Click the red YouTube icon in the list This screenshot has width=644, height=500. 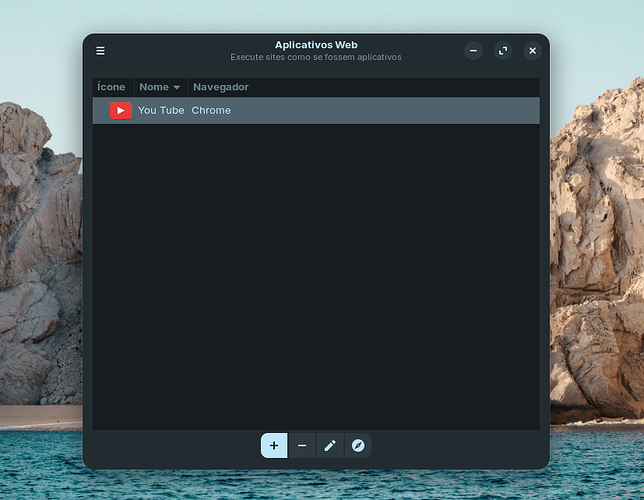(x=121, y=110)
